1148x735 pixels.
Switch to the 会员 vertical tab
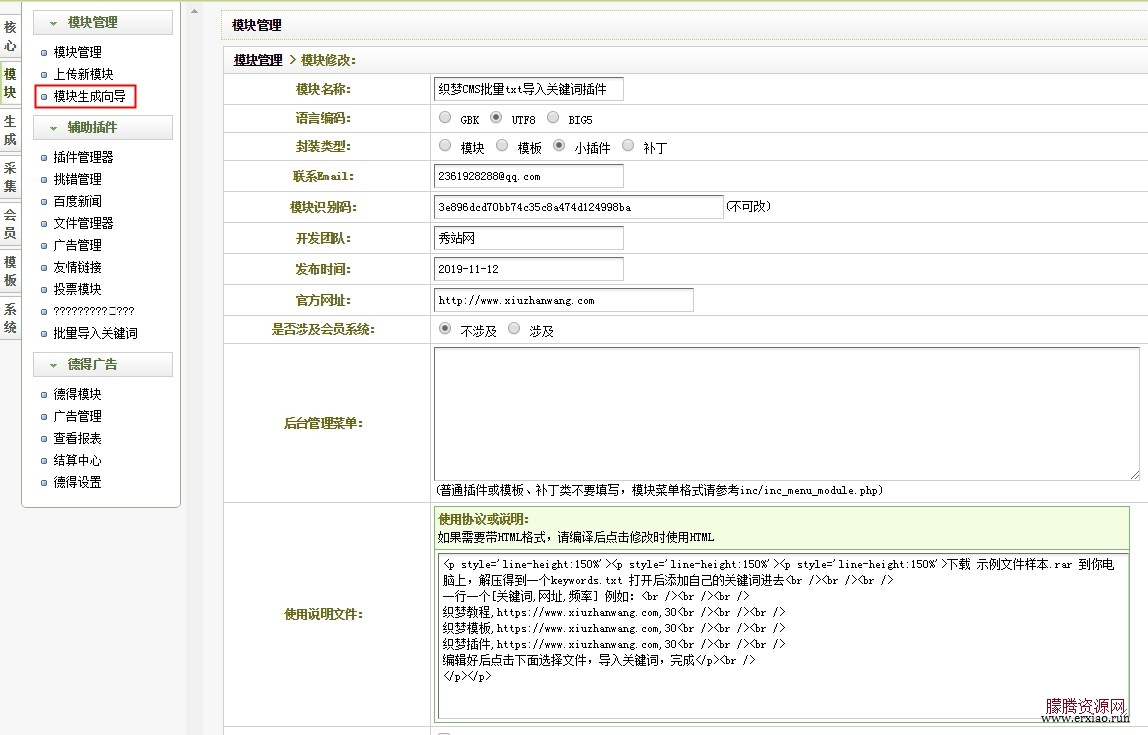(x=10, y=223)
